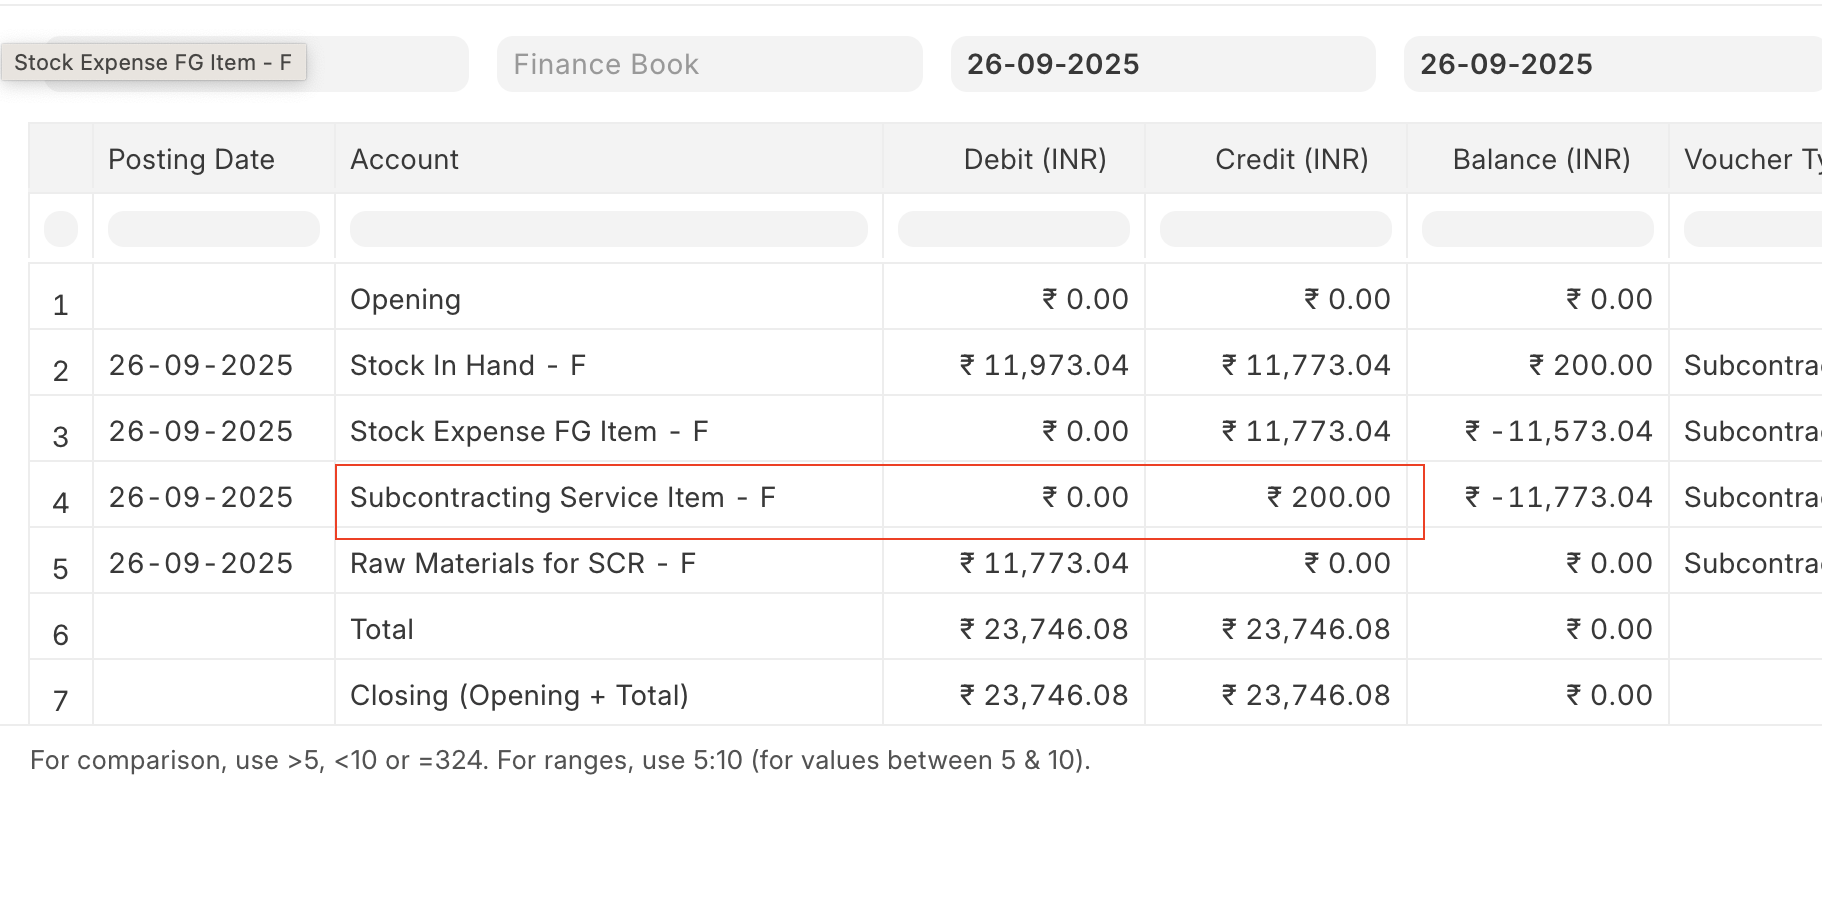
Task: Select the Raw Materials for SCR - F cell
Action: tap(522, 563)
